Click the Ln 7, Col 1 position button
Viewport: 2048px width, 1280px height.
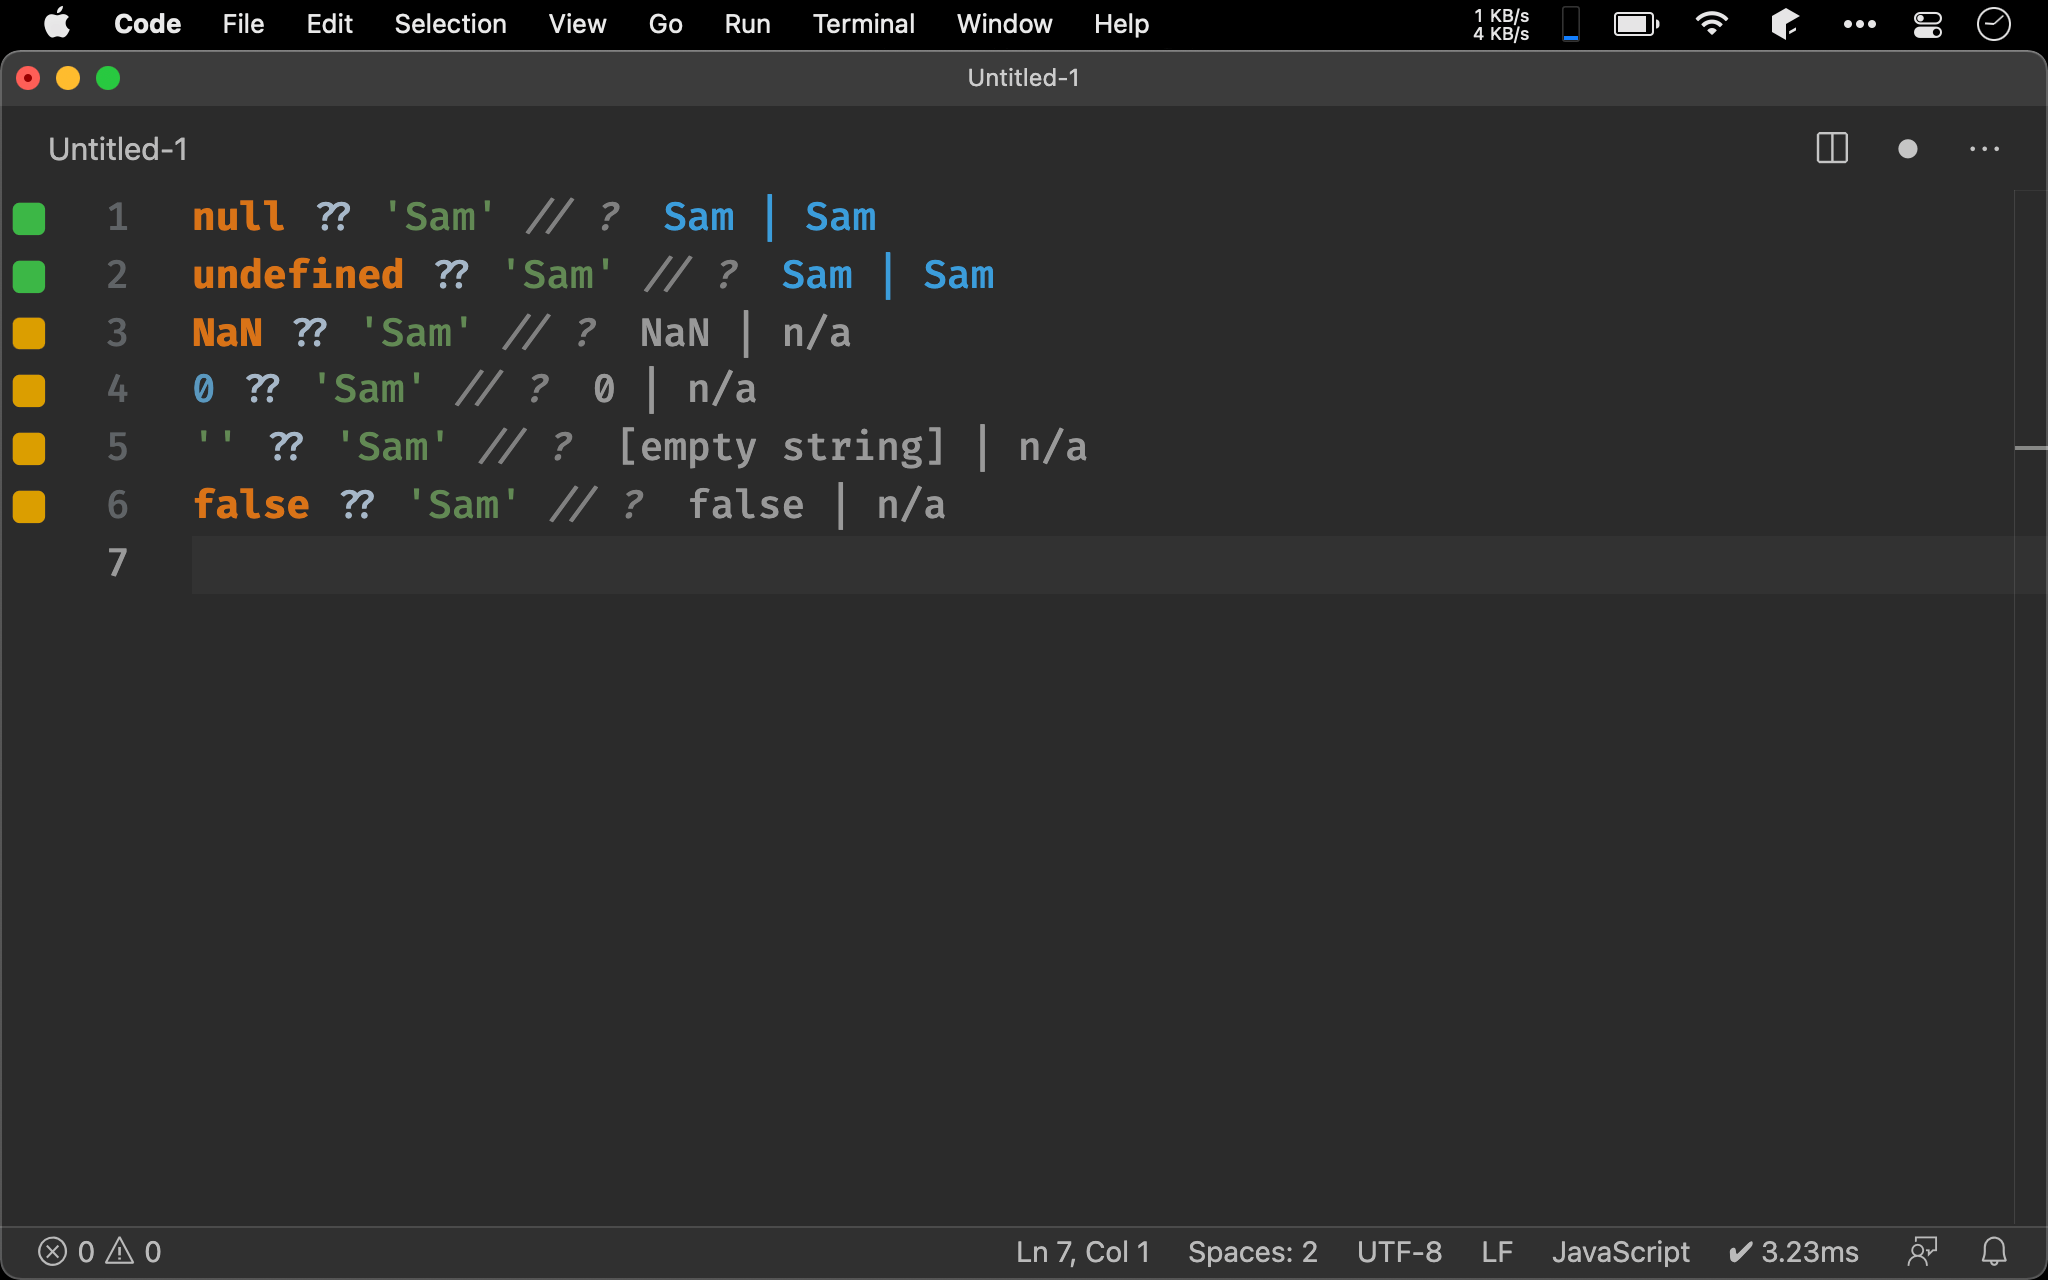click(1083, 1251)
